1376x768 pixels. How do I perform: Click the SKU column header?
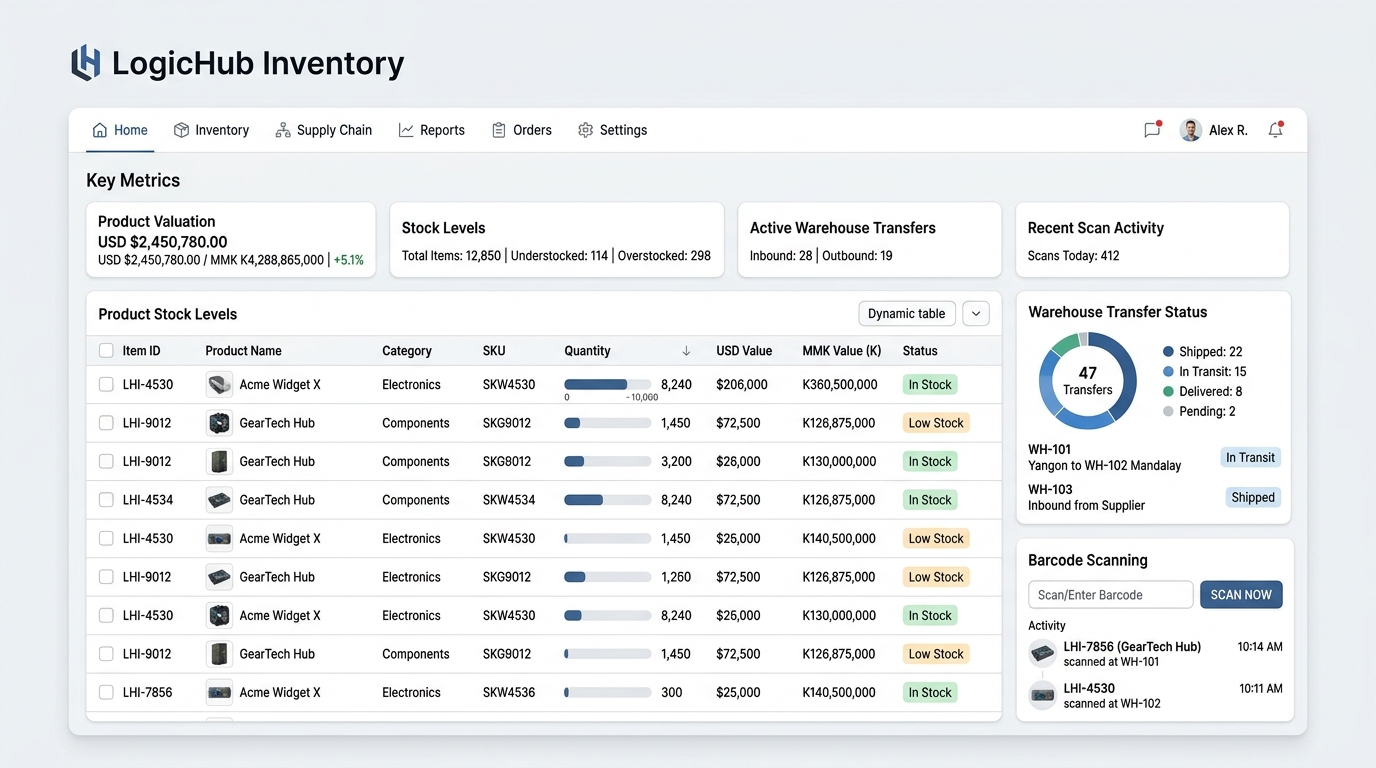click(x=494, y=351)
